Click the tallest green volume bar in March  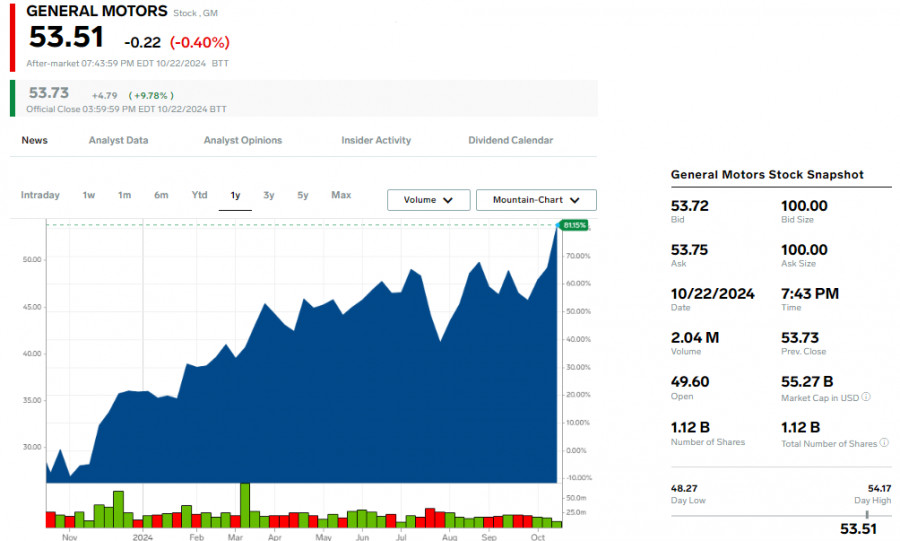coord(245,505)
